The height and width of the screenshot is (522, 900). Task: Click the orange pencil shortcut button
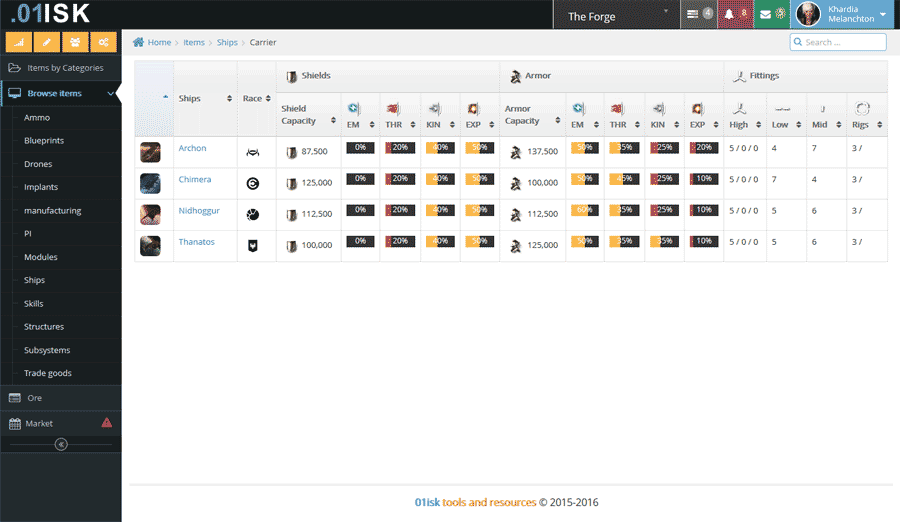pos(46,42)
